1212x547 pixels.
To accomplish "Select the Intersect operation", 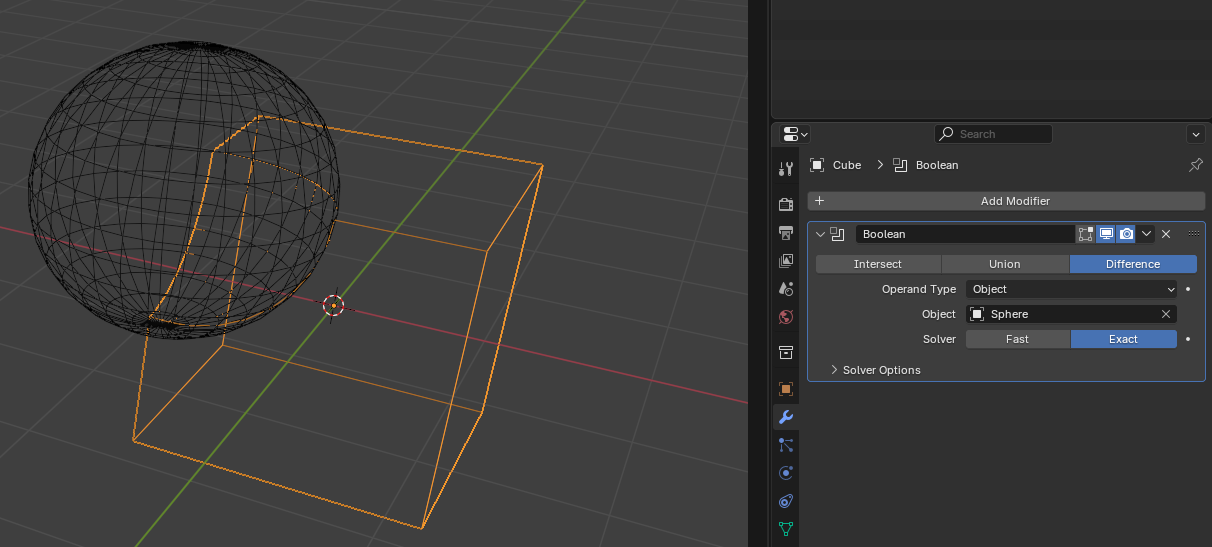I will pyautogui.click(x=877, y=264).
